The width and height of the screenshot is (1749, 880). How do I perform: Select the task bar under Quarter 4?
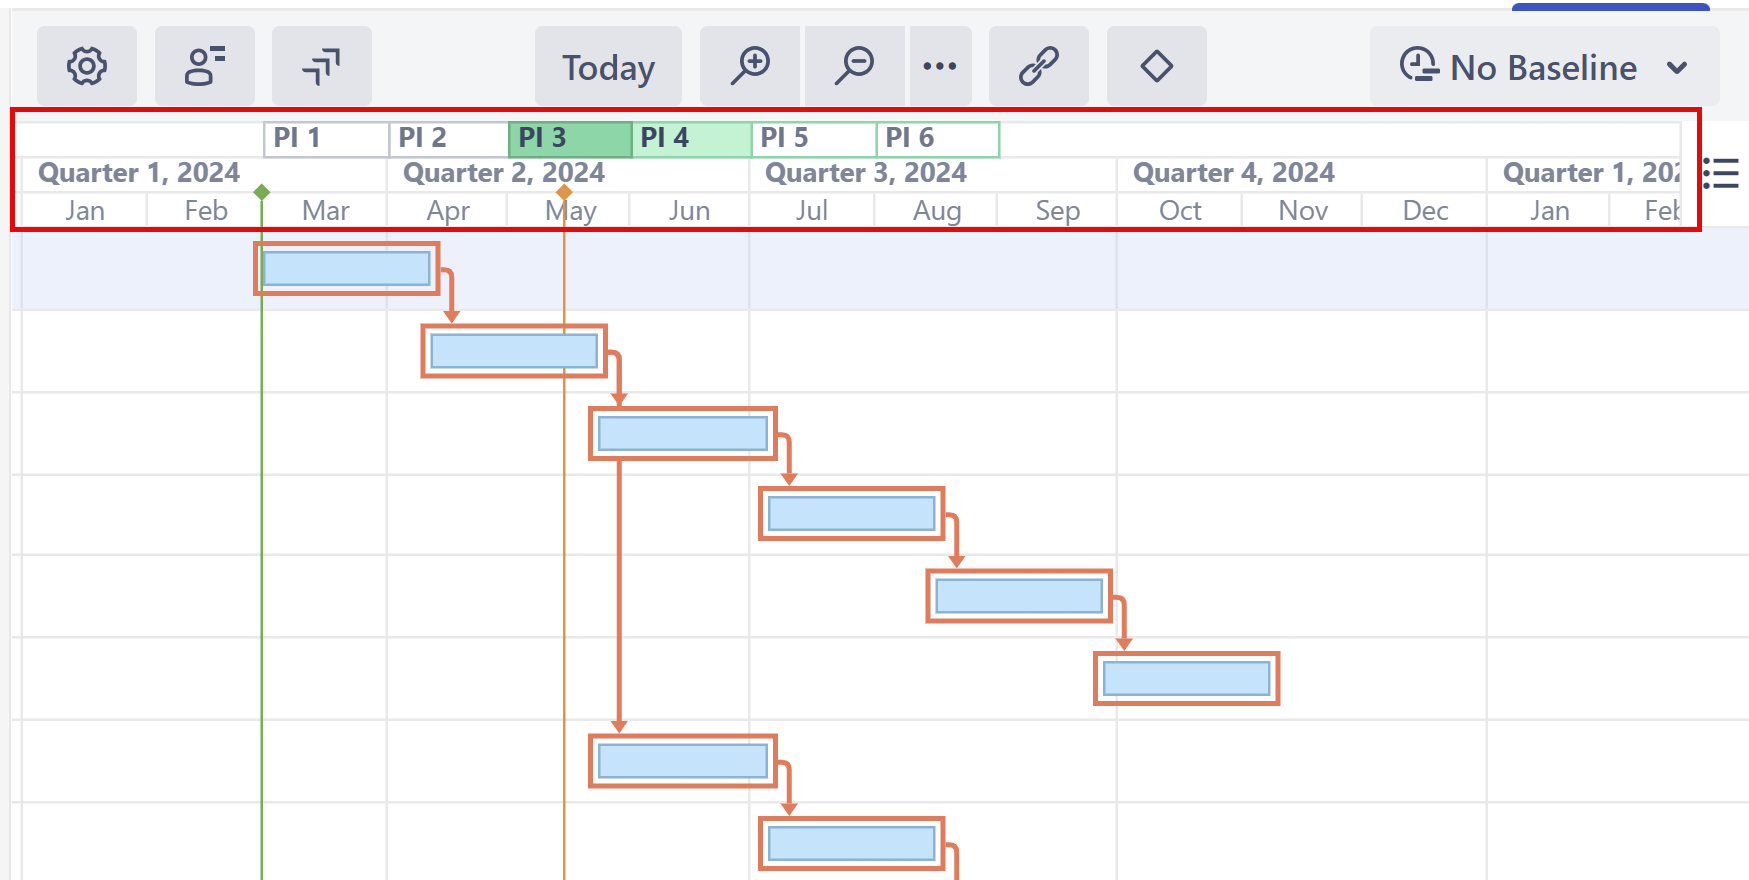1186,679
